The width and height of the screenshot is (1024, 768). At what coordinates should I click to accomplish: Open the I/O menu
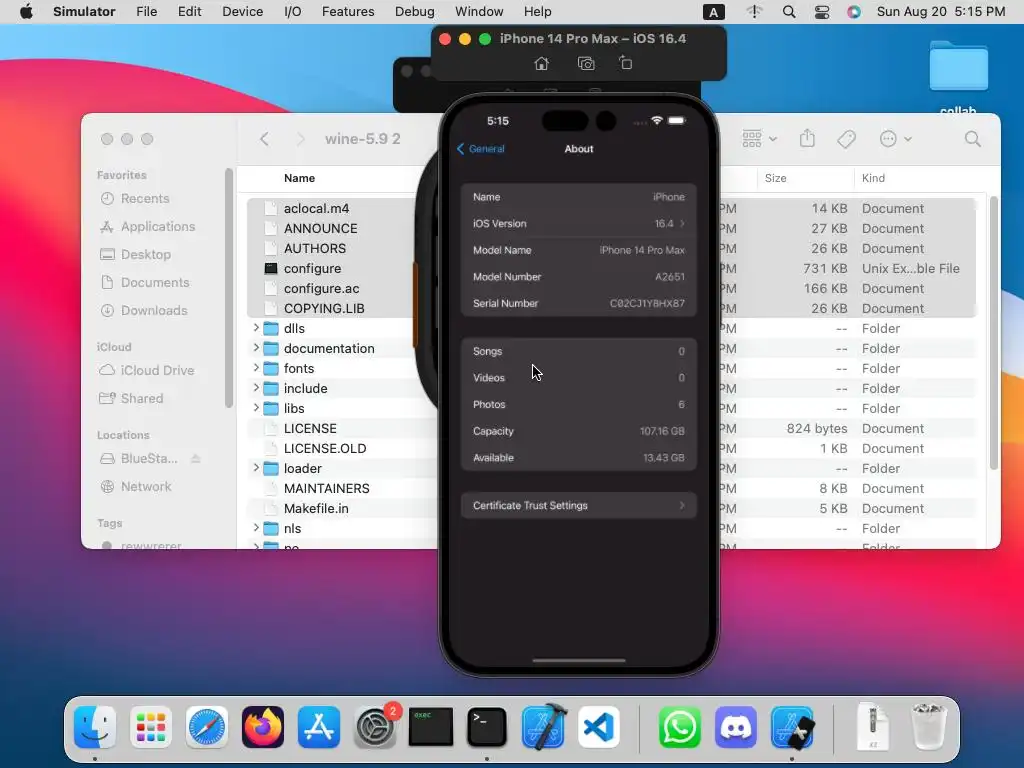pos(293,12)
